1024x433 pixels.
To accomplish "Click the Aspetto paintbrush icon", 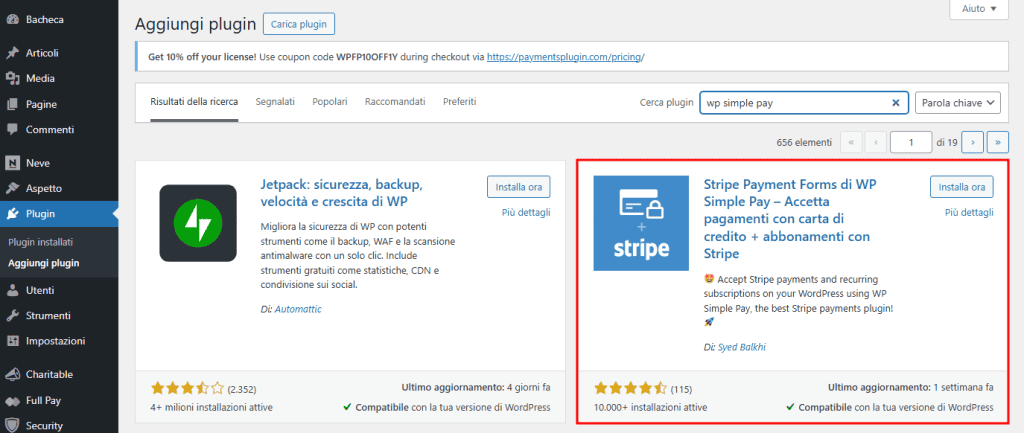I will click(x=12, y=188).
